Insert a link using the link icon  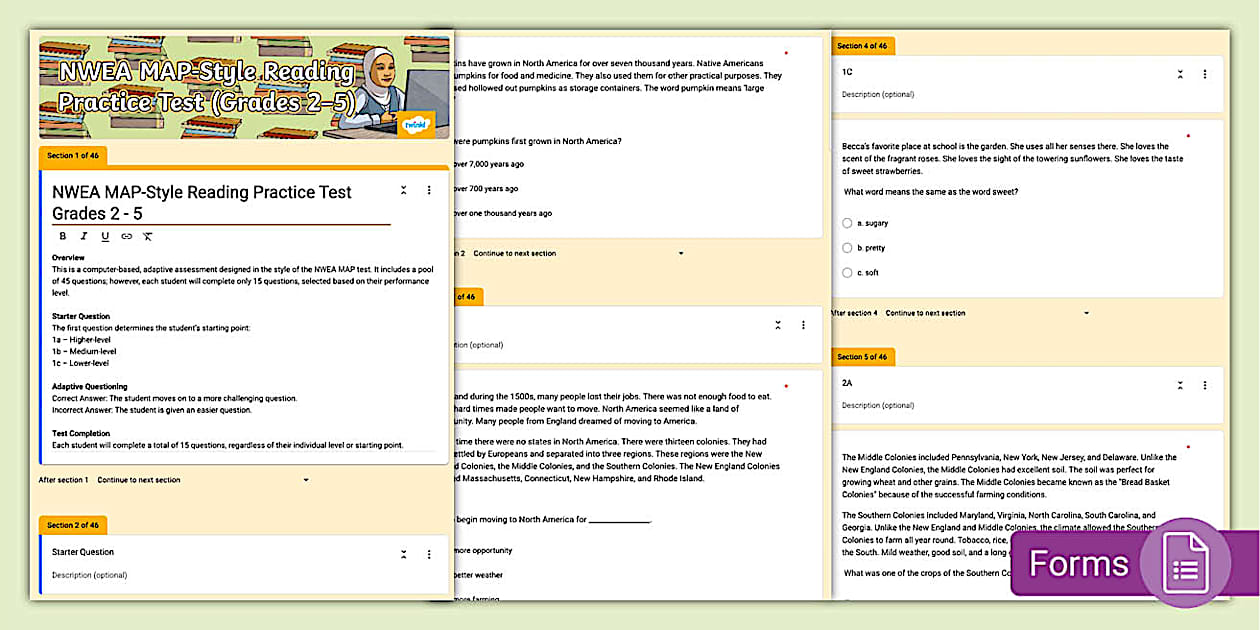[126, 236]
